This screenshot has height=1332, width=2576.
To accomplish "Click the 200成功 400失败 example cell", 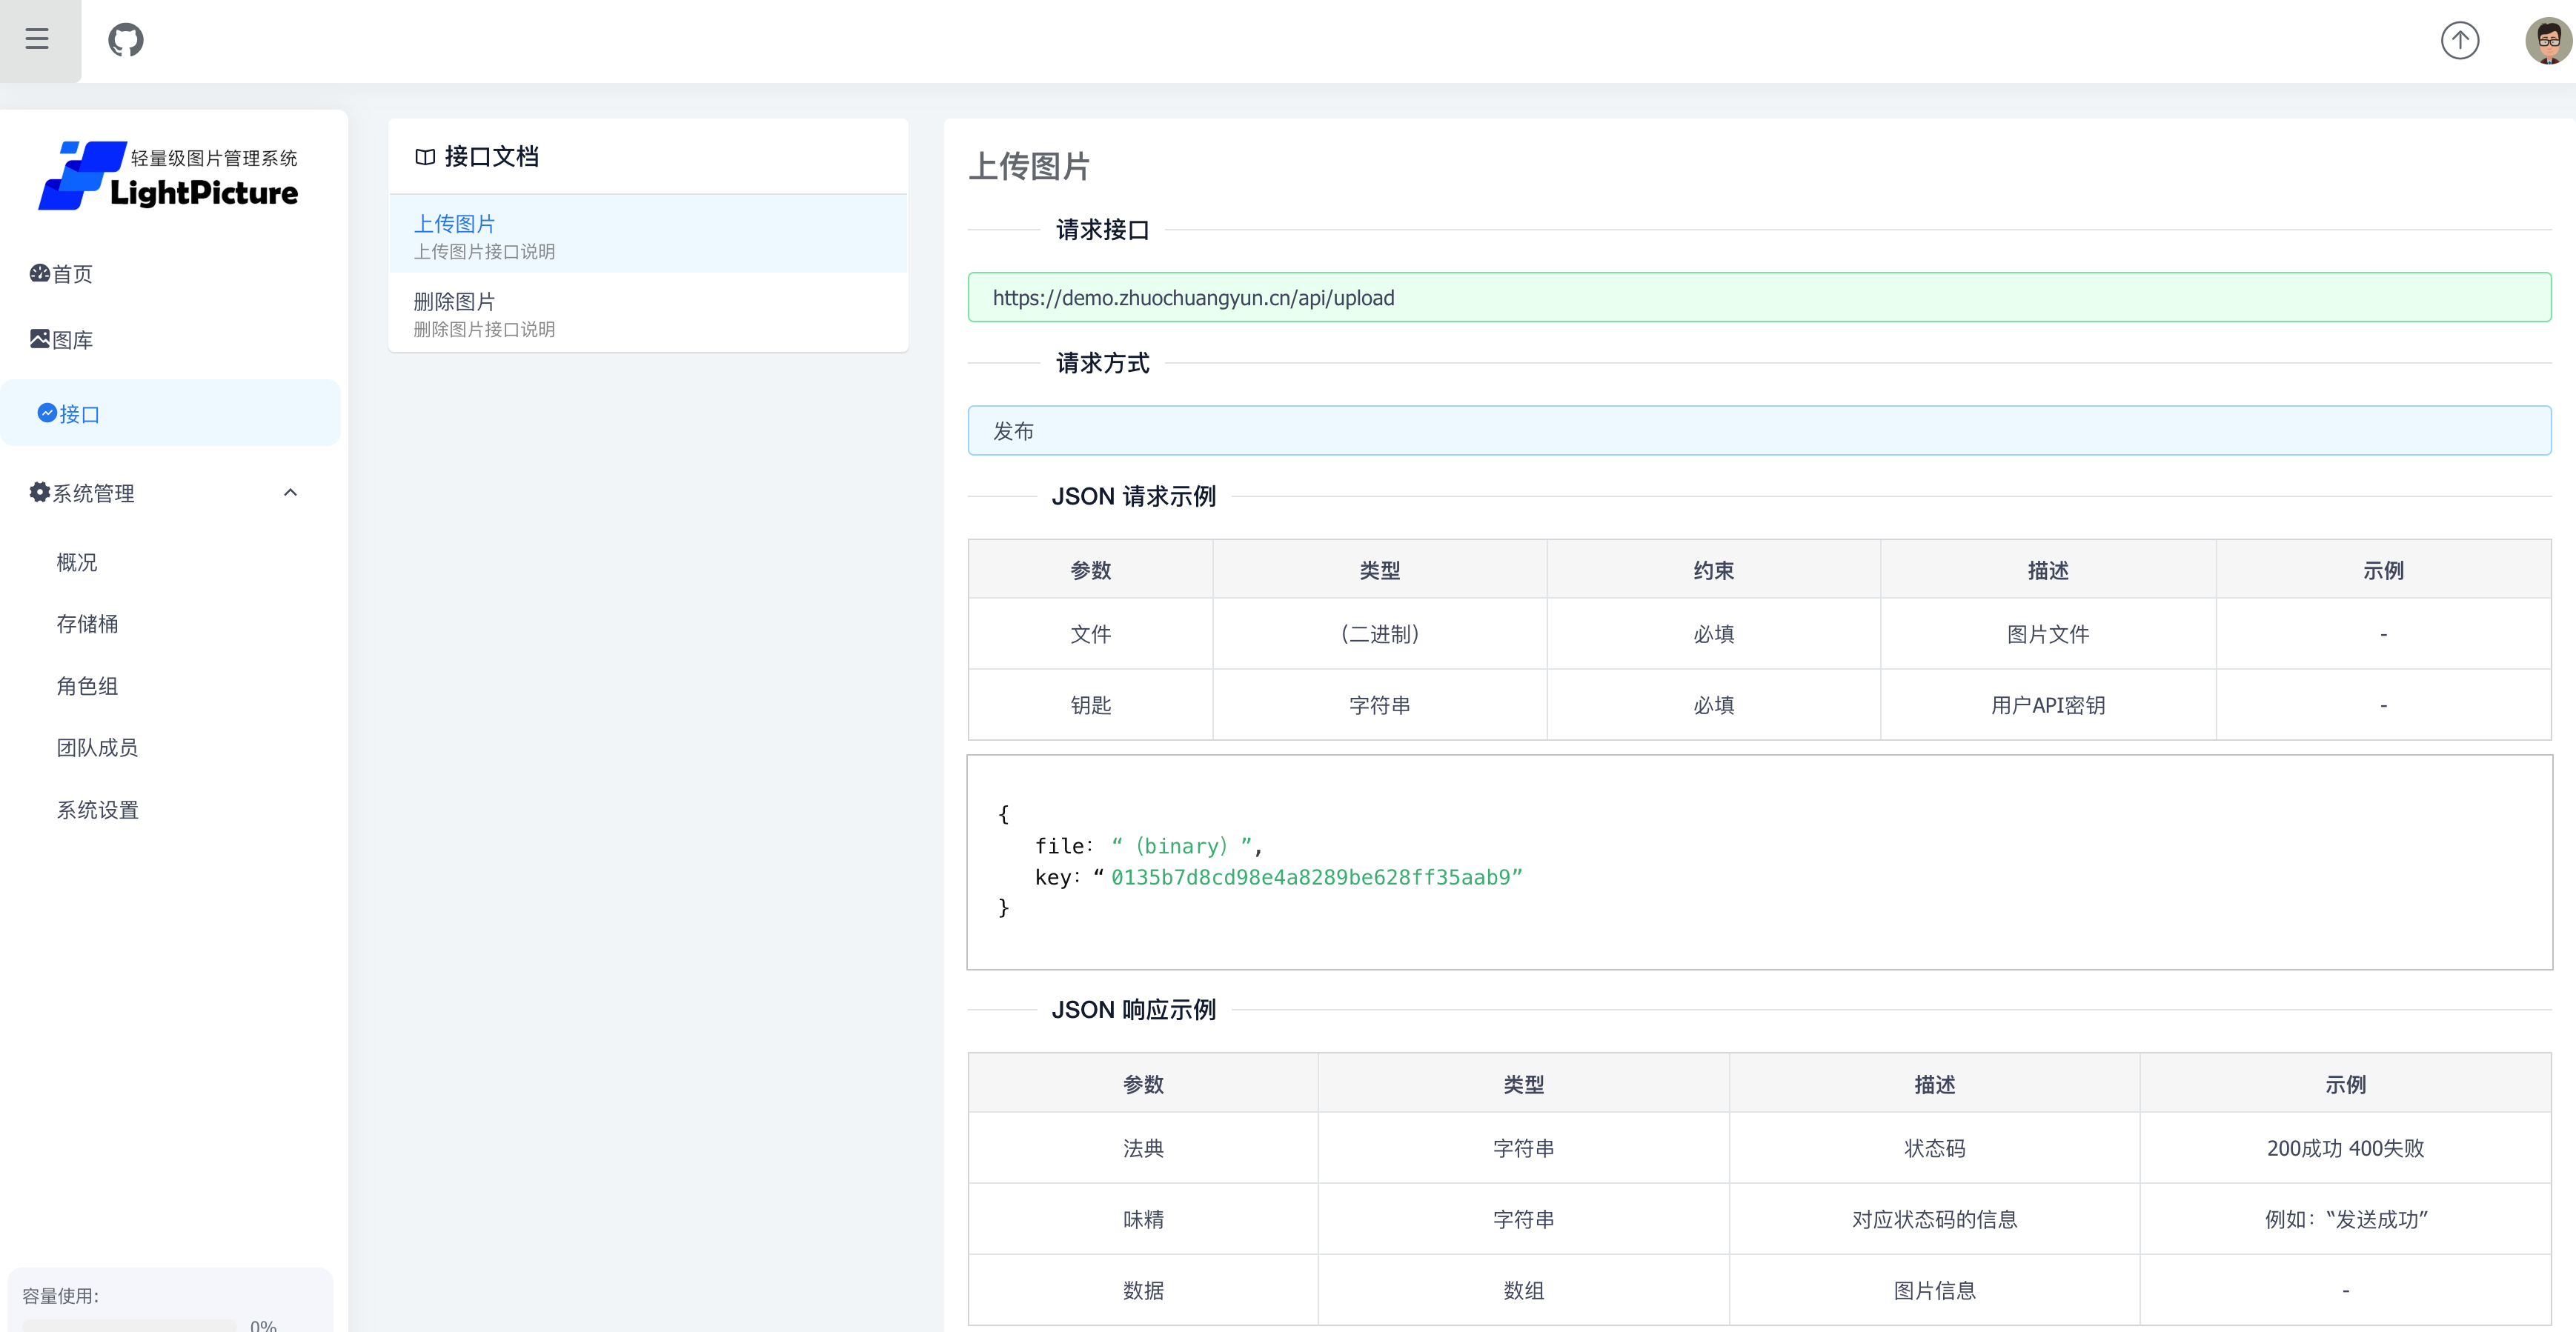I will pos(2345,1148).
